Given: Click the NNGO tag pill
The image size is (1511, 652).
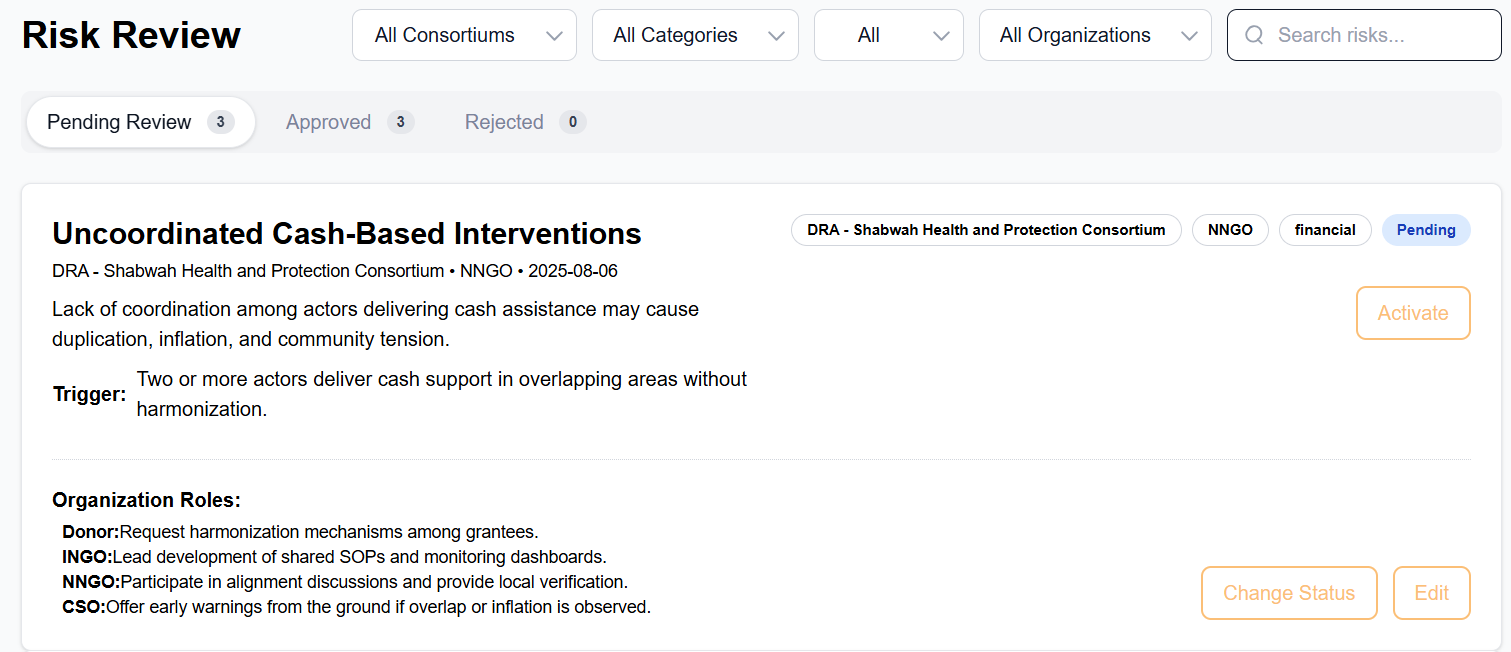Looking at the screenshot, I should tap(1230, 230).
